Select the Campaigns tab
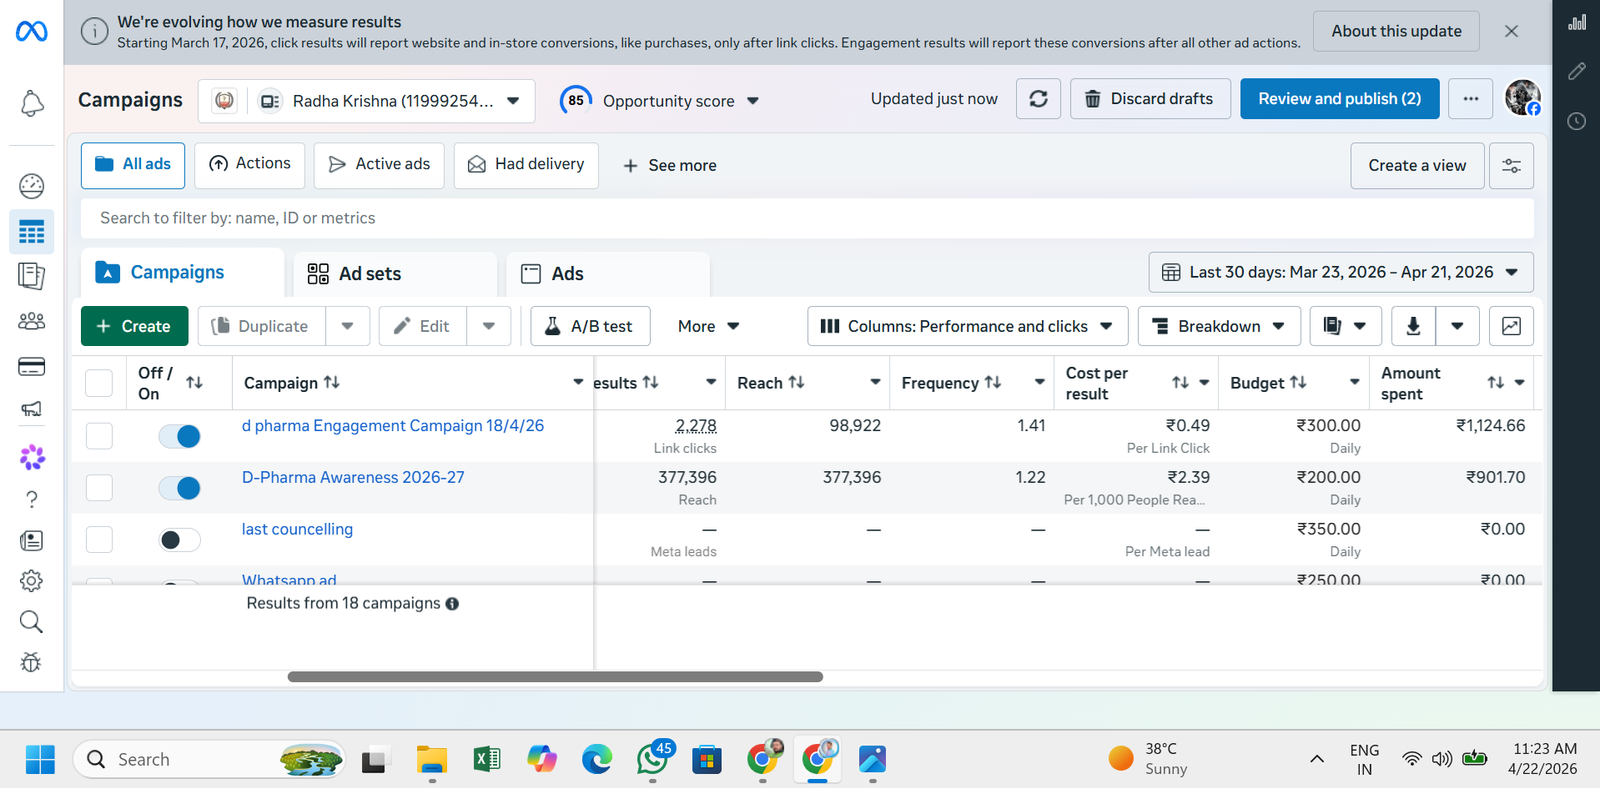Viewport: 1600px width, 788px height. (182, 273)
